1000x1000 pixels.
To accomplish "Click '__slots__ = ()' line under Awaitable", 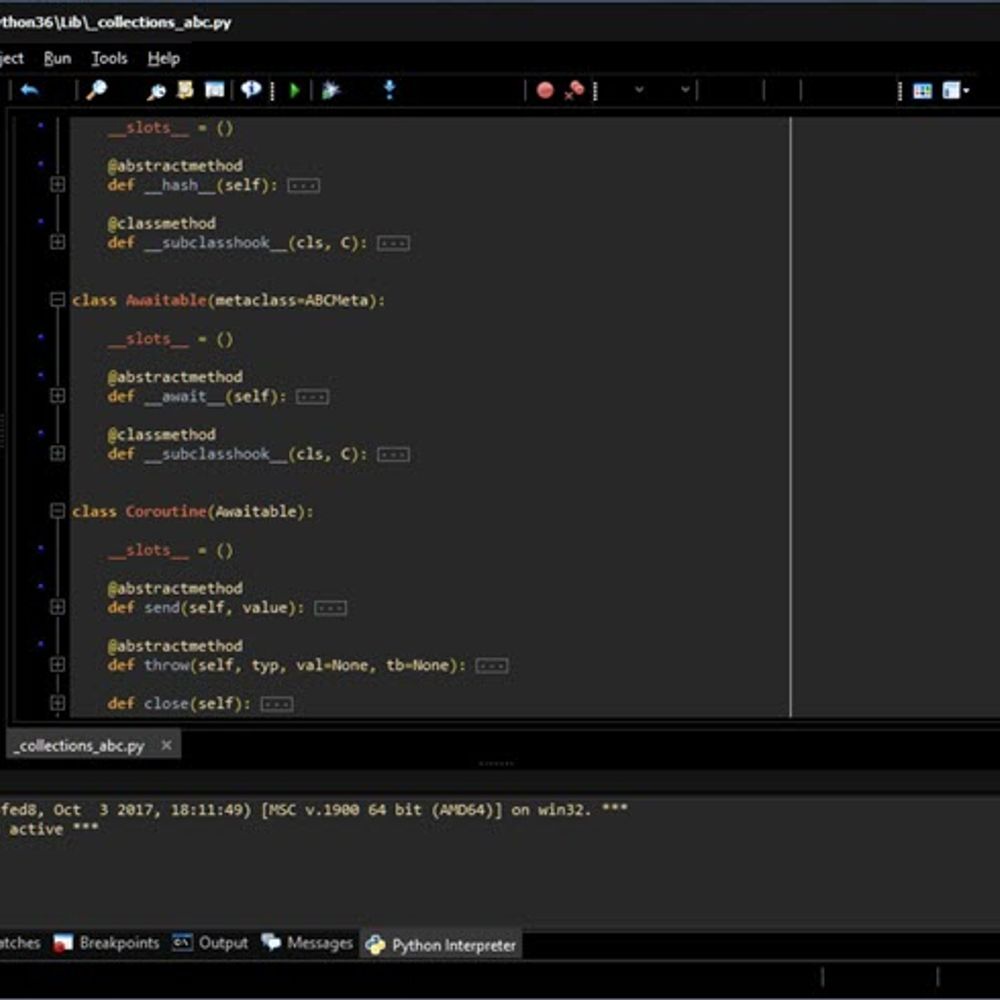I will tap(170, 339).
